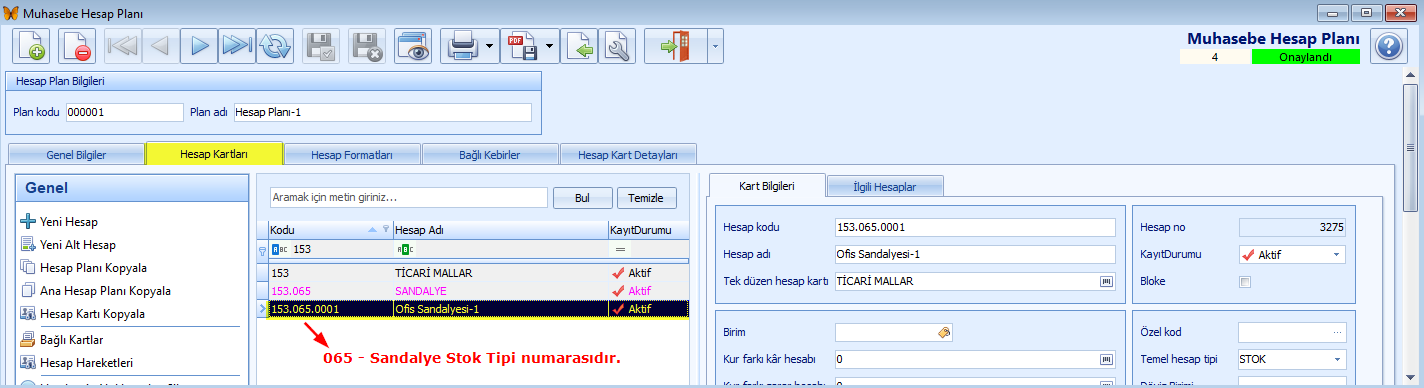Click the Temizle button
Viewport: 1424px width, 388px height.
(x=646, y=197)
